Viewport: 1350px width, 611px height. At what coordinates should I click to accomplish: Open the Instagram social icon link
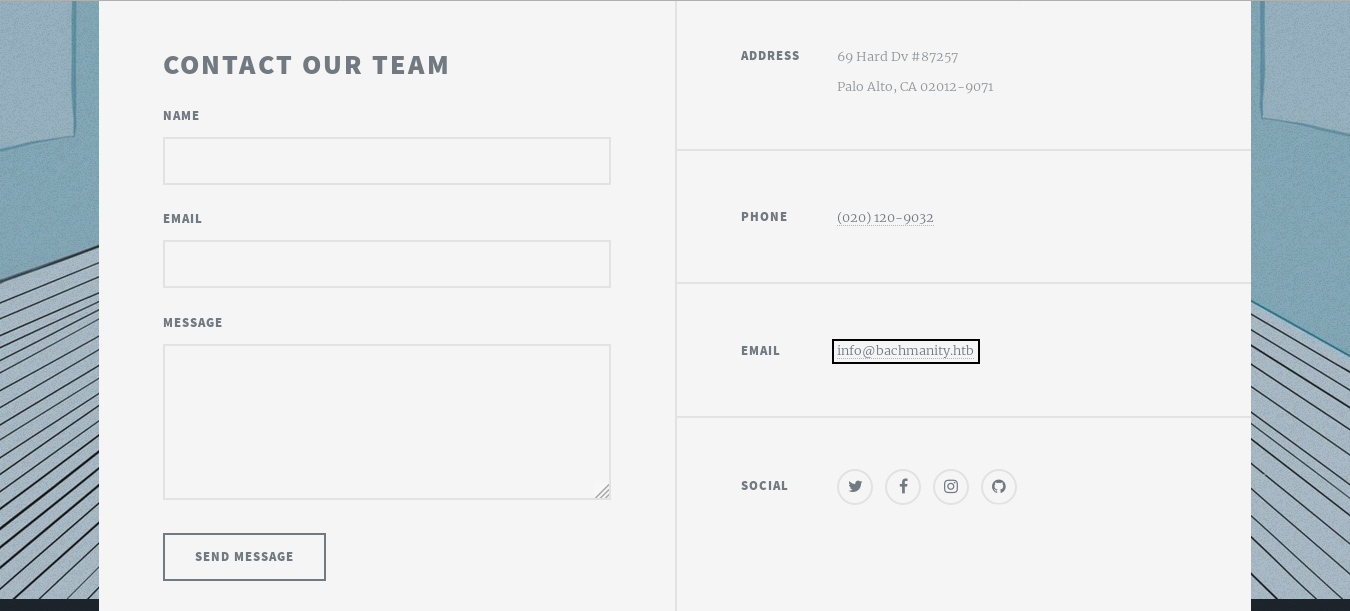tap(951, 487)
